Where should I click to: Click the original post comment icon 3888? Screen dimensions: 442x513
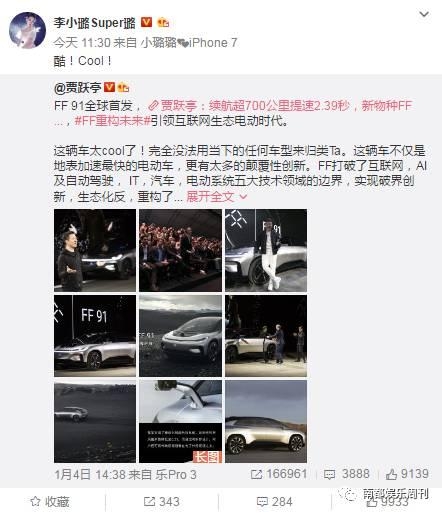[347, 474]
